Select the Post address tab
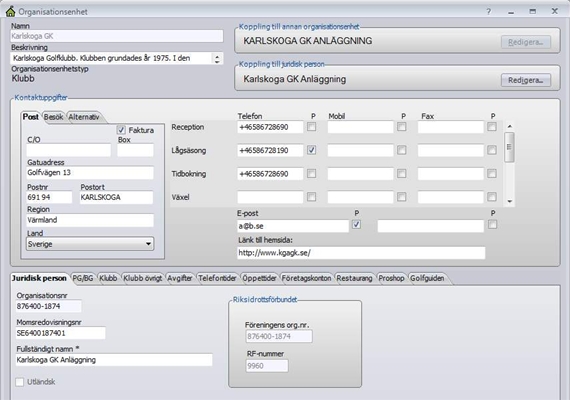 coord(31,117)
